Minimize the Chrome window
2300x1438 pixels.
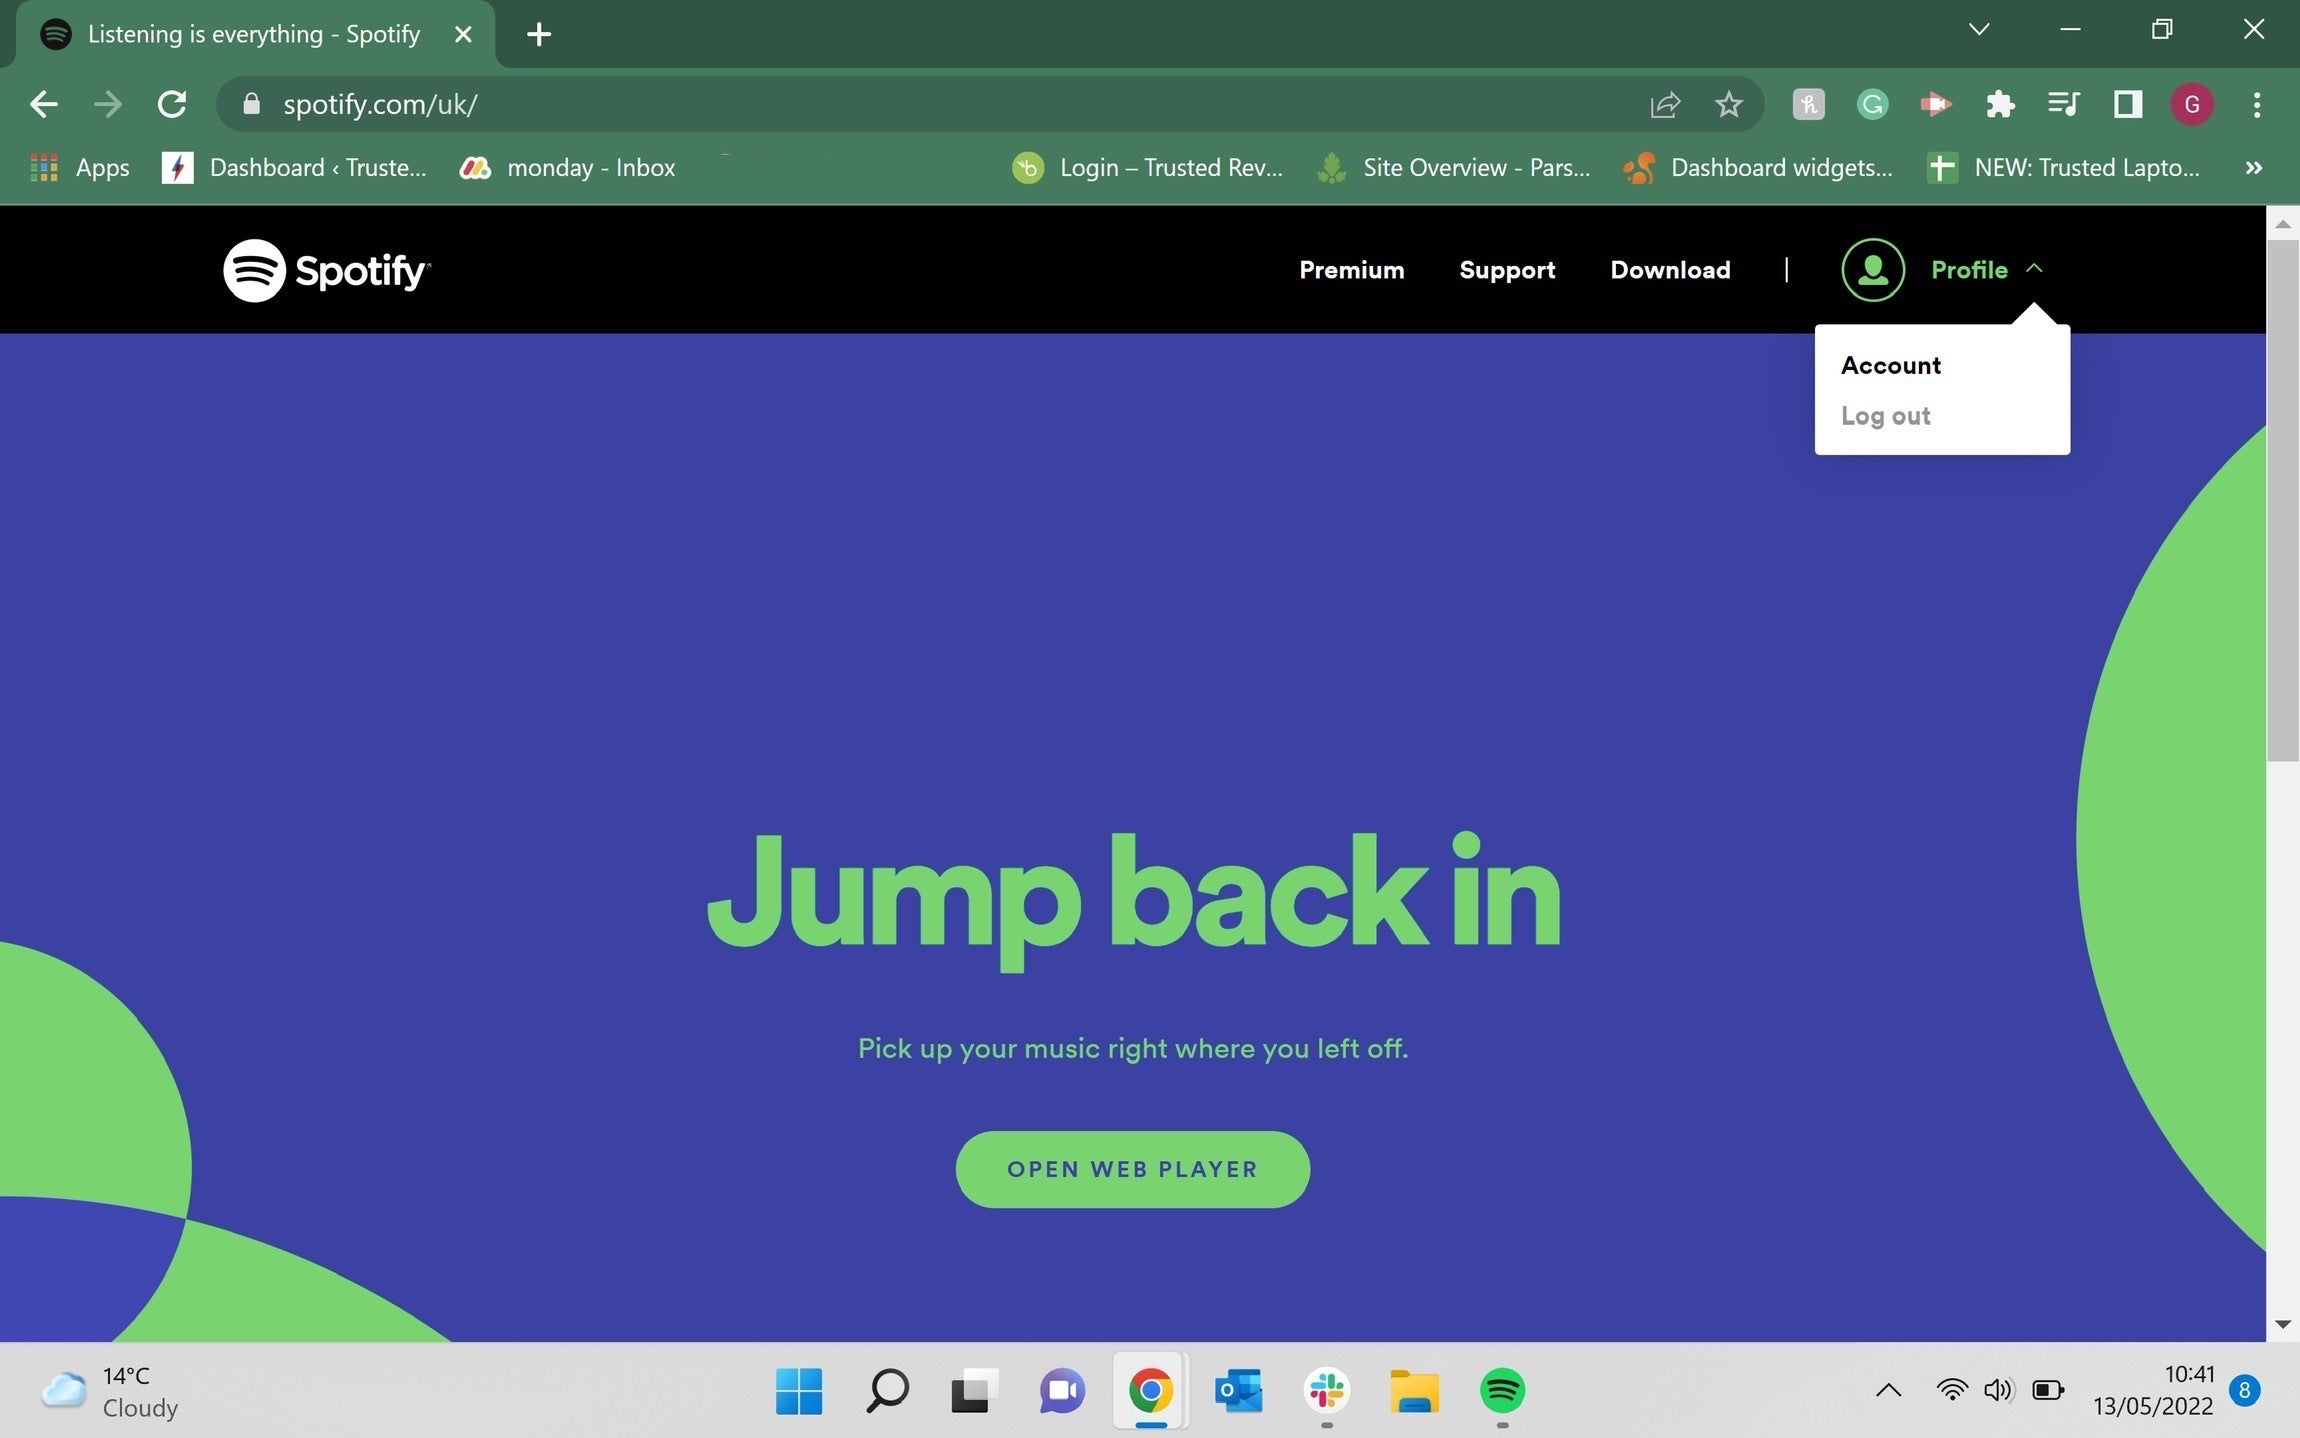tap(2070, 29)
